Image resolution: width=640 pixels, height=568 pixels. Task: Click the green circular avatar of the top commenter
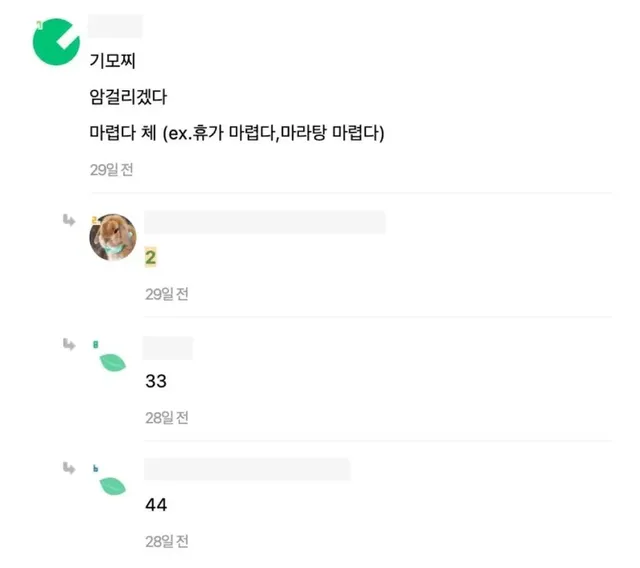point(56,41)
